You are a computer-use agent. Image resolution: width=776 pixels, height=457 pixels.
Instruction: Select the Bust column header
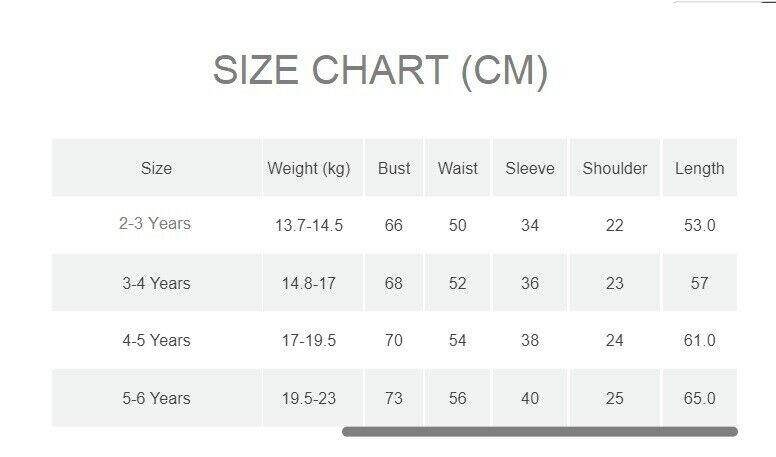(x=394, y=168)
